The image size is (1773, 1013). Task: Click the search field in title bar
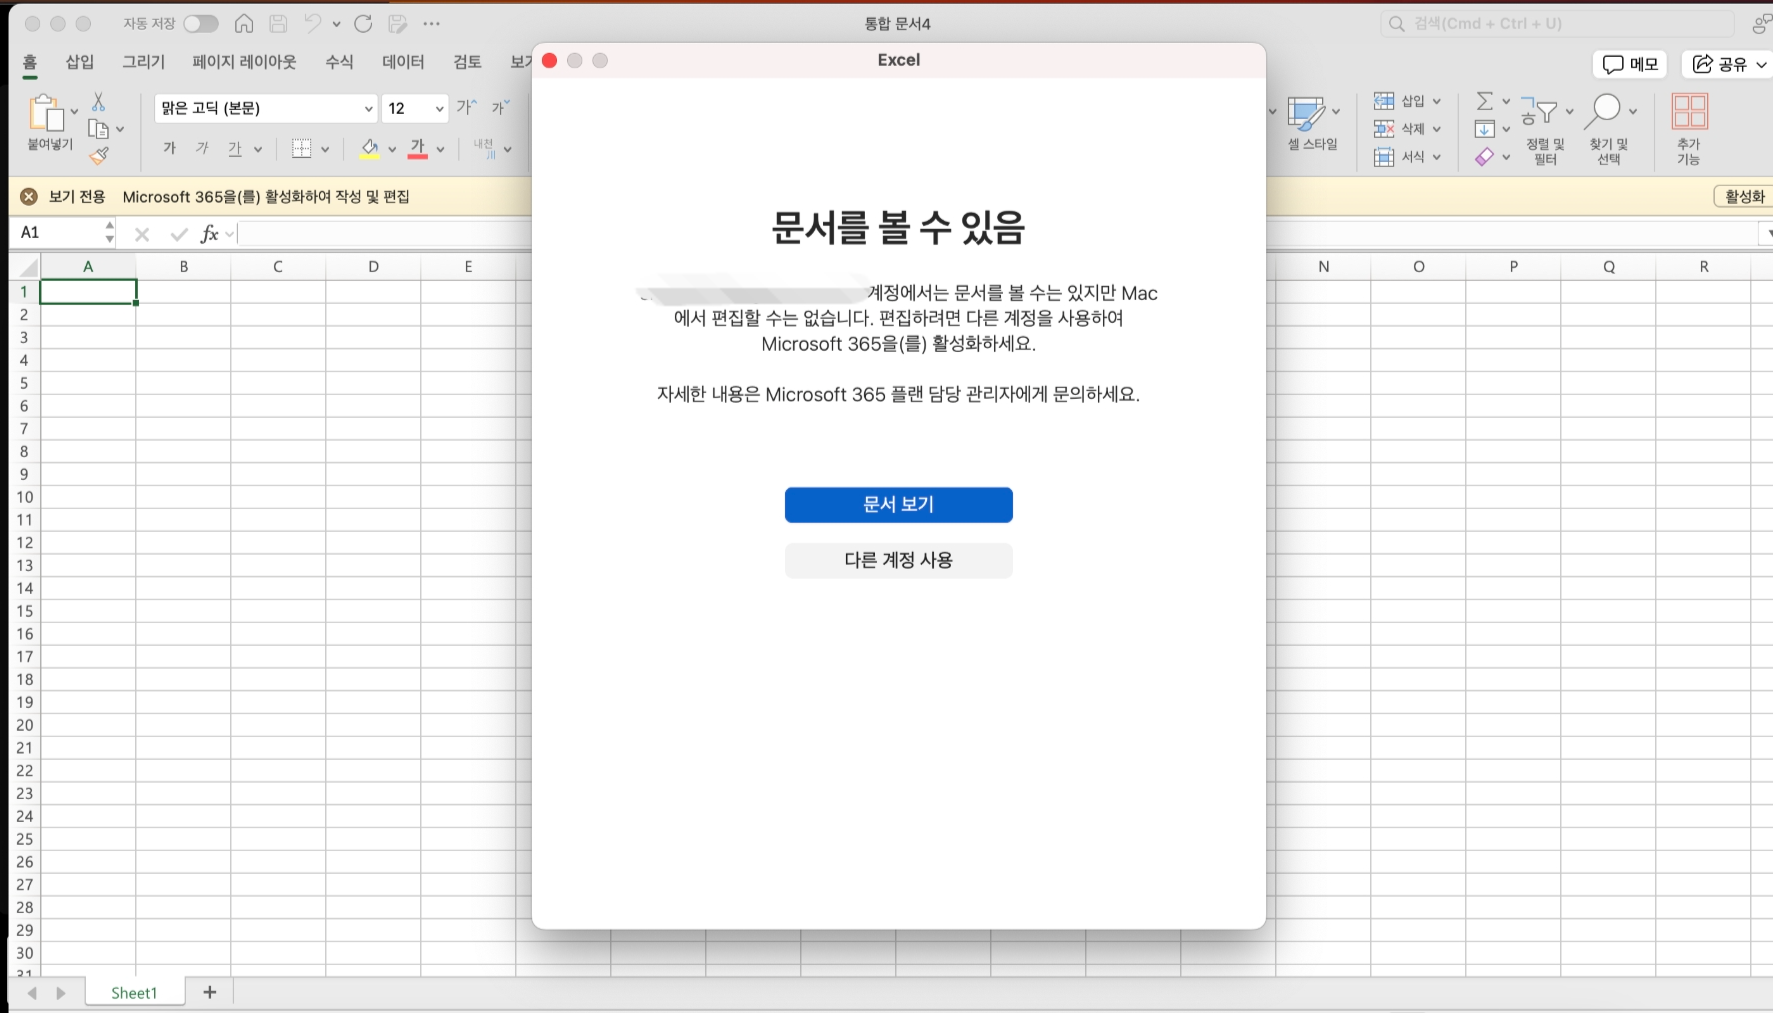pyautogui.click(x=1557, y=24)
